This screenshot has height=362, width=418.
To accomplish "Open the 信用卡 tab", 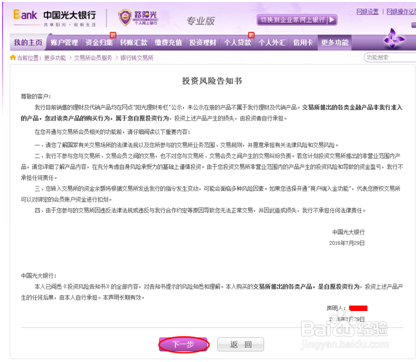I will 303,43.
